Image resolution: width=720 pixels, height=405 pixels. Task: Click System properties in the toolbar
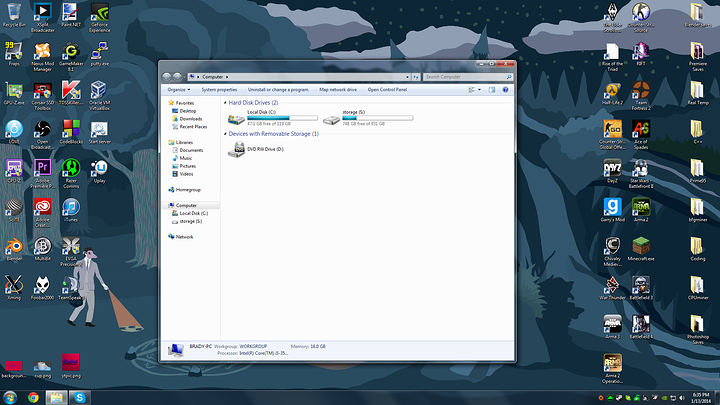coord(219,89)
